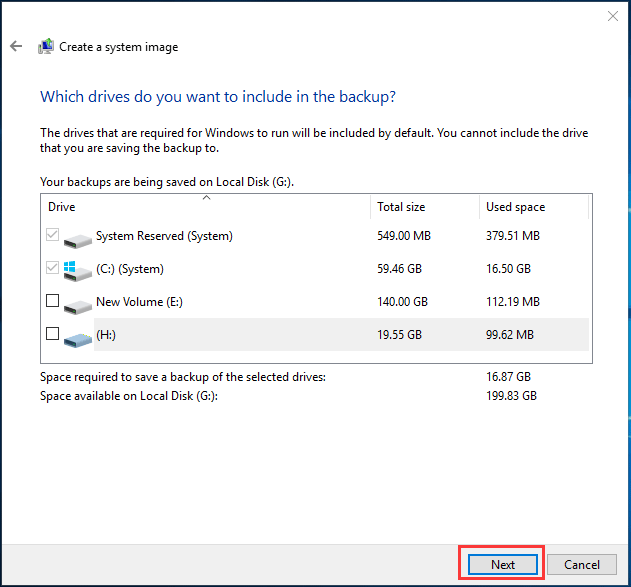
Task: Select the System Reserved (System) row text
Action: point(164,236)
